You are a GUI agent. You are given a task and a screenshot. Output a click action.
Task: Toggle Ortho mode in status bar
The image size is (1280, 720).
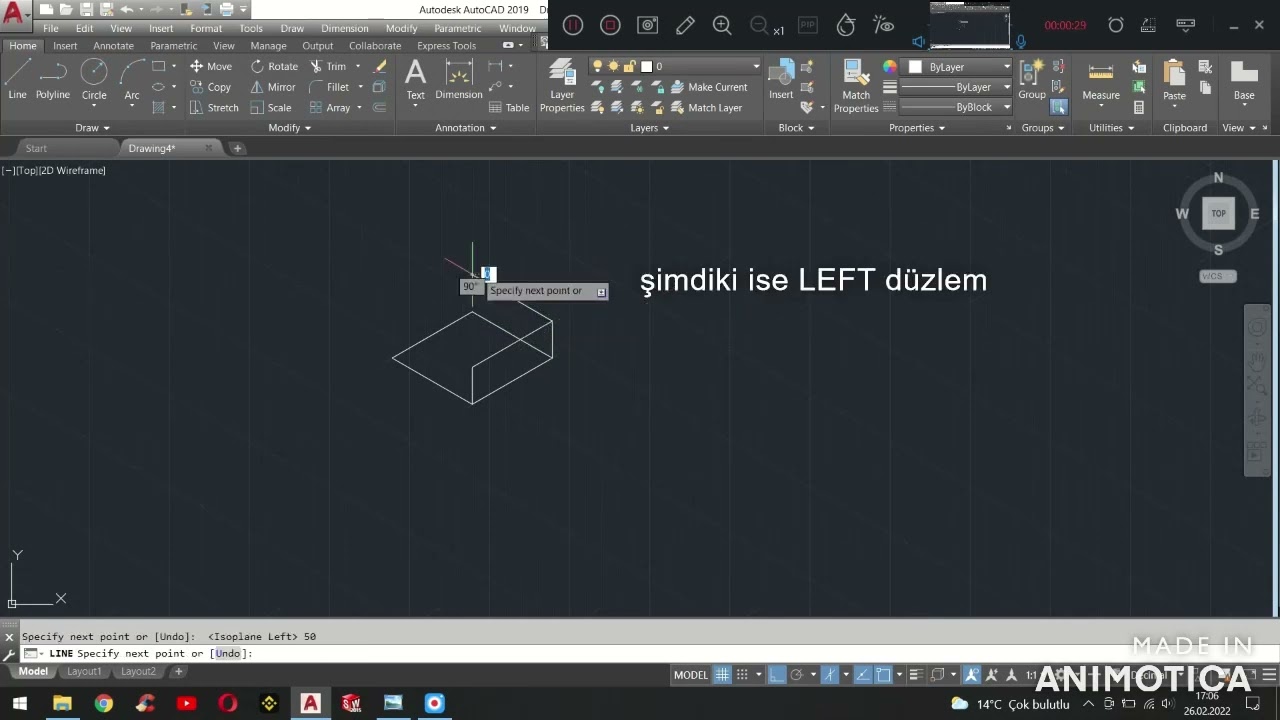[777, 675]
